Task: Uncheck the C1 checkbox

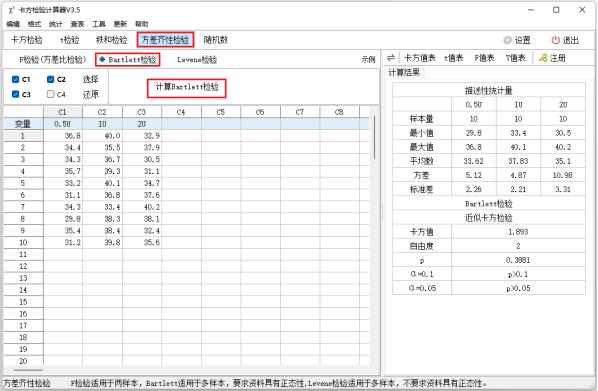Action: coord(16,79)
